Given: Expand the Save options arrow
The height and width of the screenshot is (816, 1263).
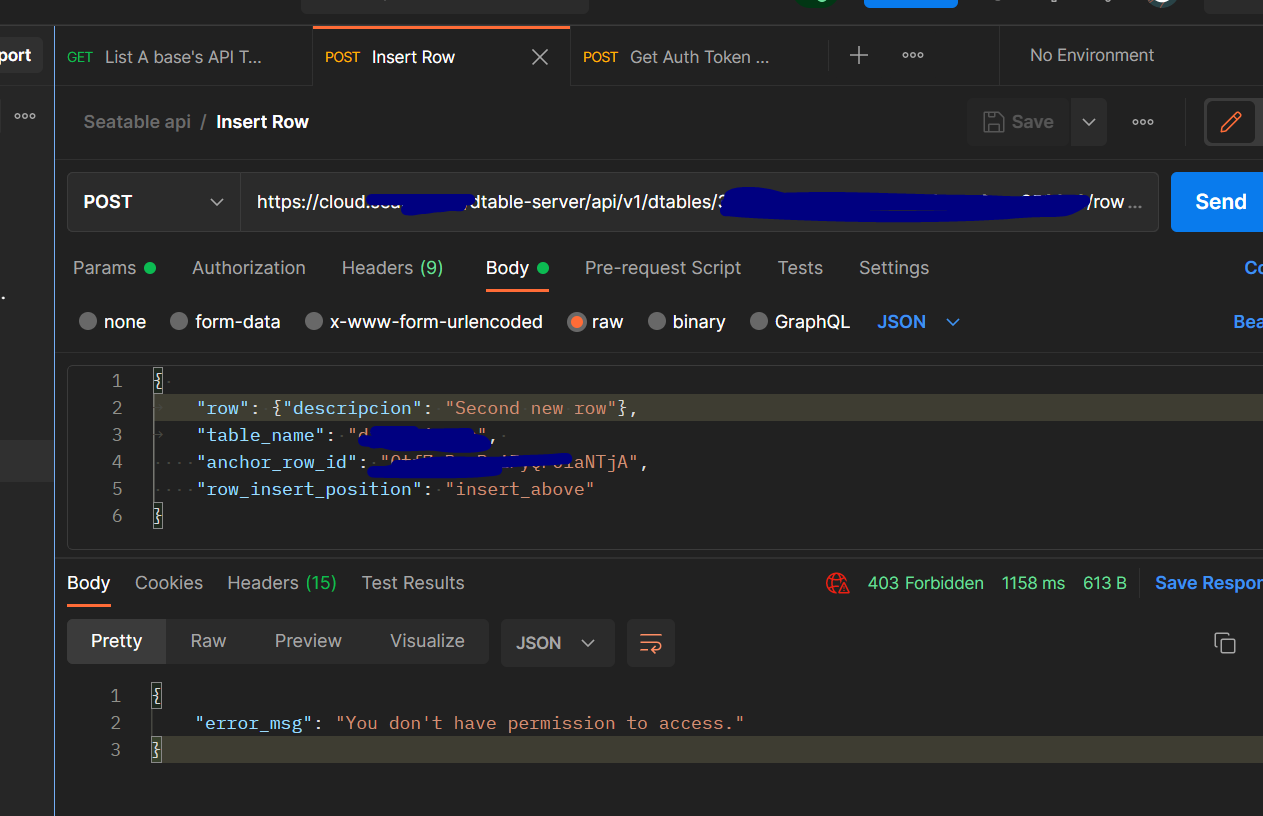Looking at the screenshot, I should point(1089,122).
